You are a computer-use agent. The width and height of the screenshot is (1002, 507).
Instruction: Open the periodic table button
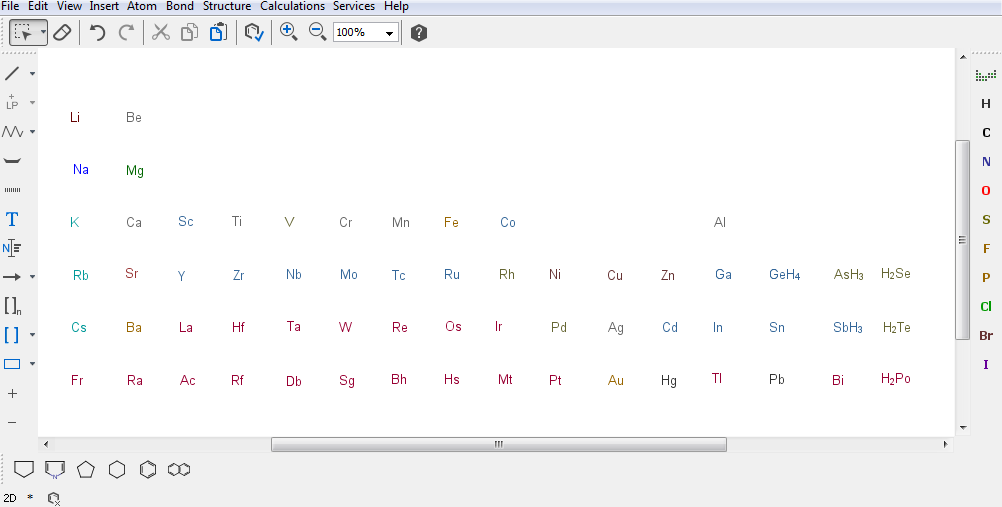tap(985, 76)
